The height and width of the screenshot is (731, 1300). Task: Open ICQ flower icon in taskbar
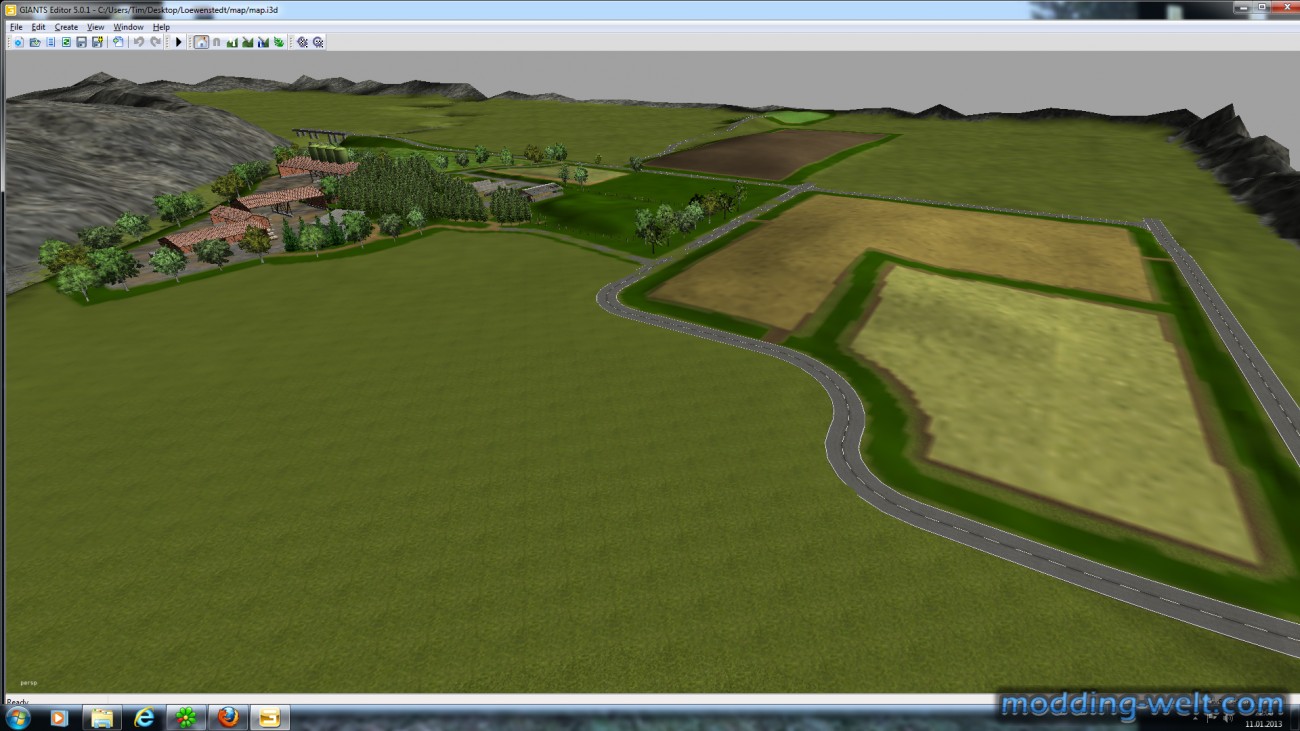186,718
